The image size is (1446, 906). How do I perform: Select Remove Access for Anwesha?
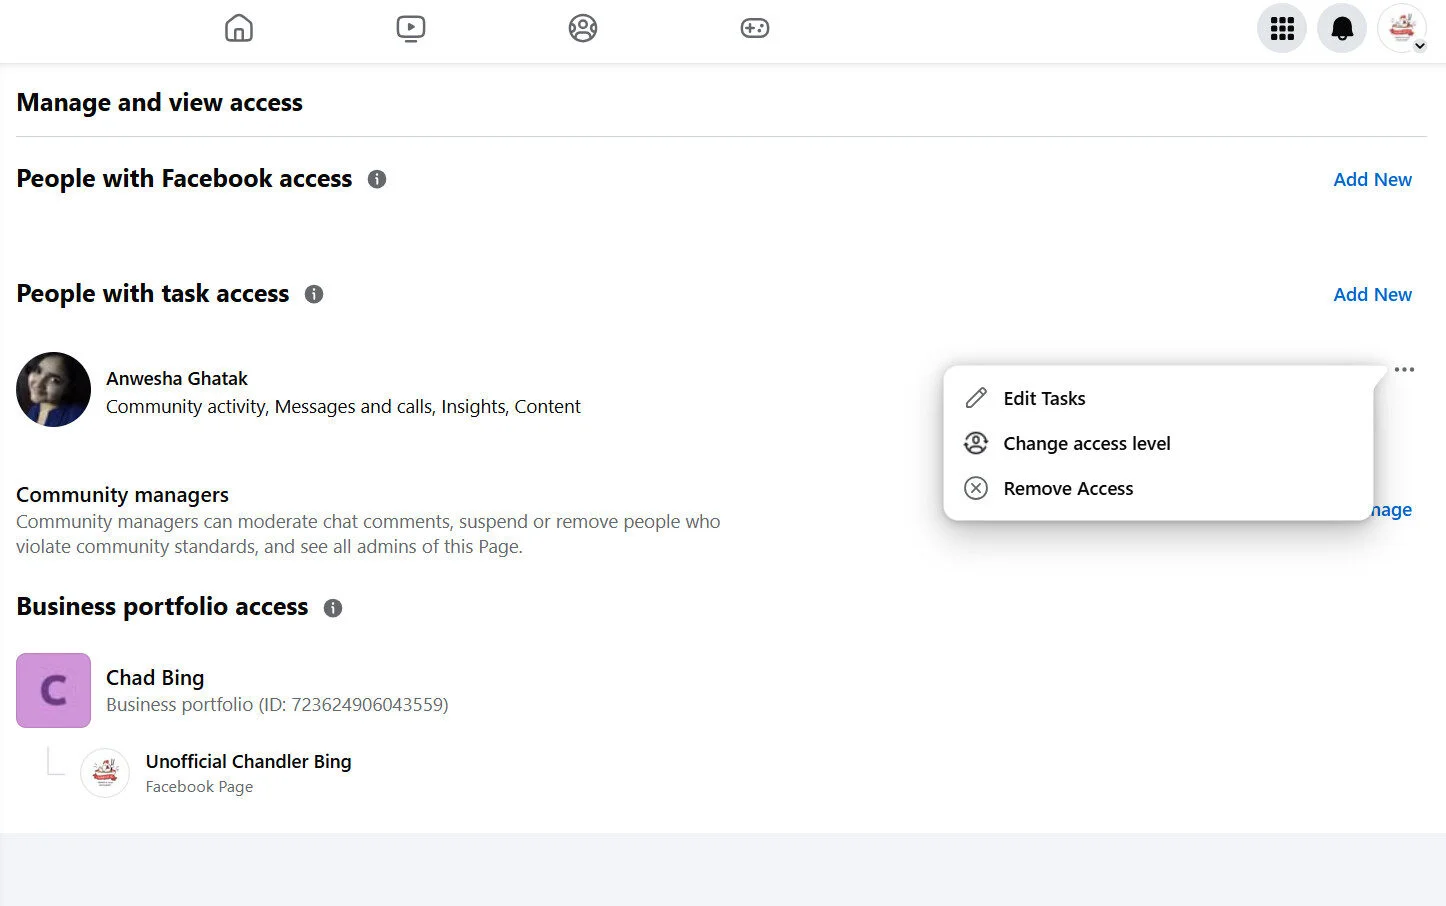[1068, 488]
